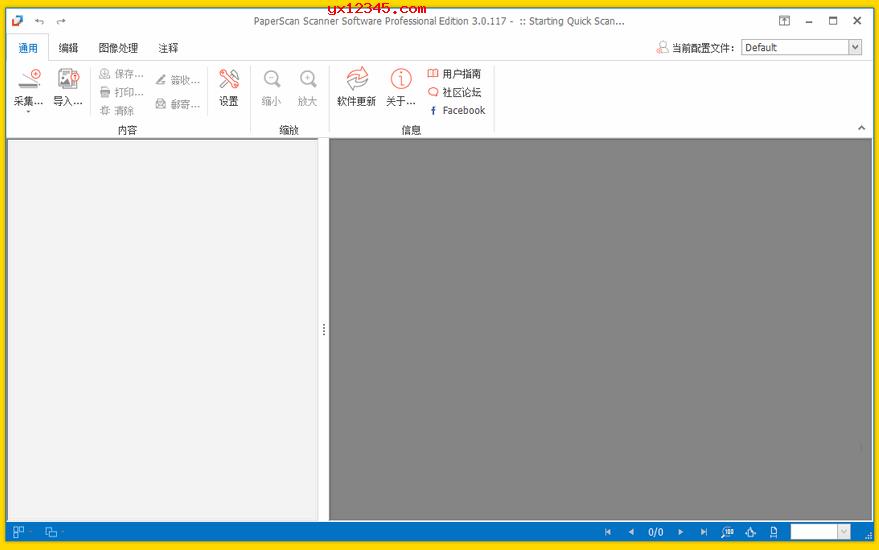Click the 导入 import image icon

pos(68,80)
